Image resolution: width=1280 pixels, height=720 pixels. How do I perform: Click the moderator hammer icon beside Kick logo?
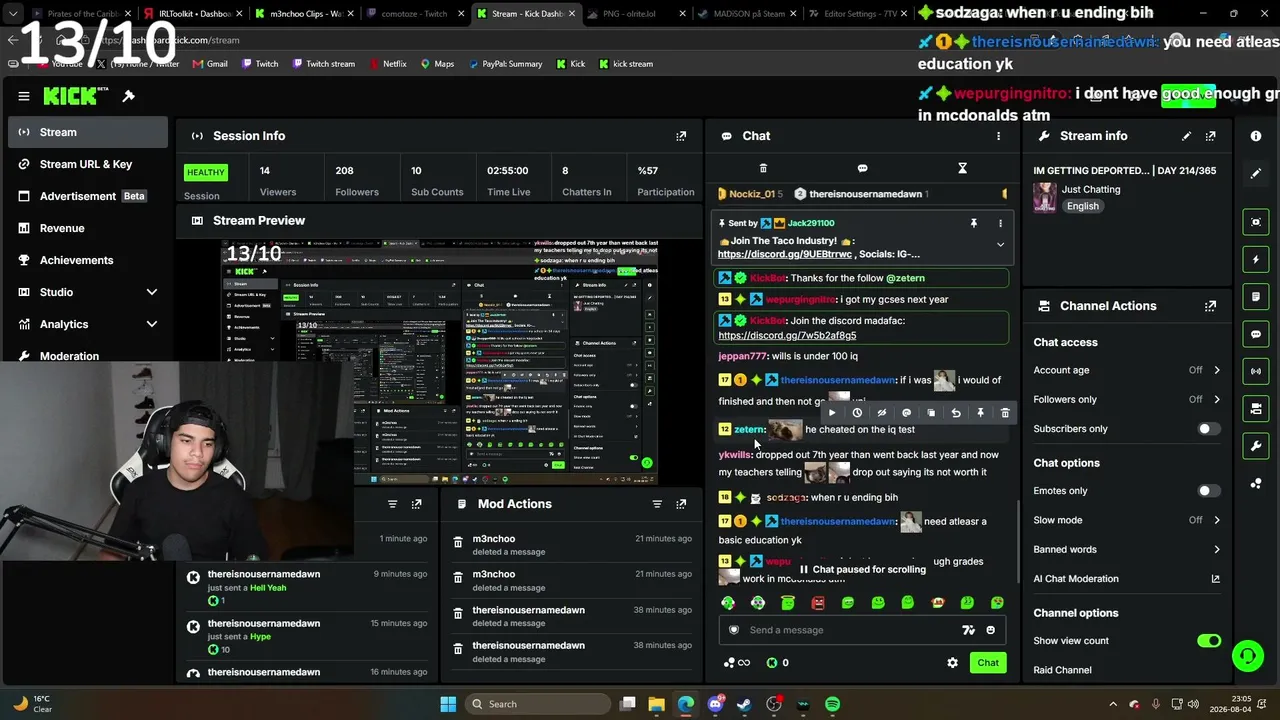click(x=129, y=96)
